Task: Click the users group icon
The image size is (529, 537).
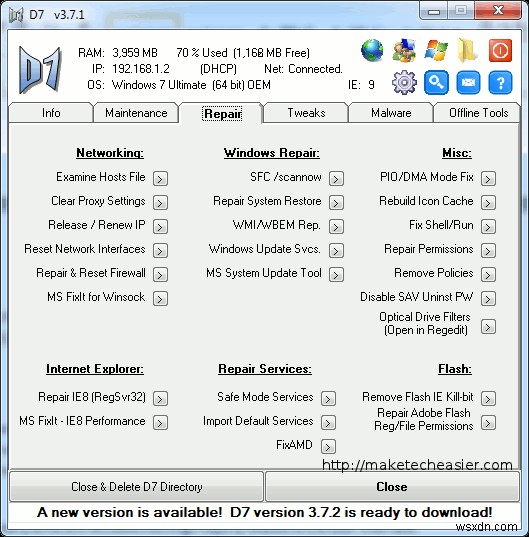Action: [404, 50]
